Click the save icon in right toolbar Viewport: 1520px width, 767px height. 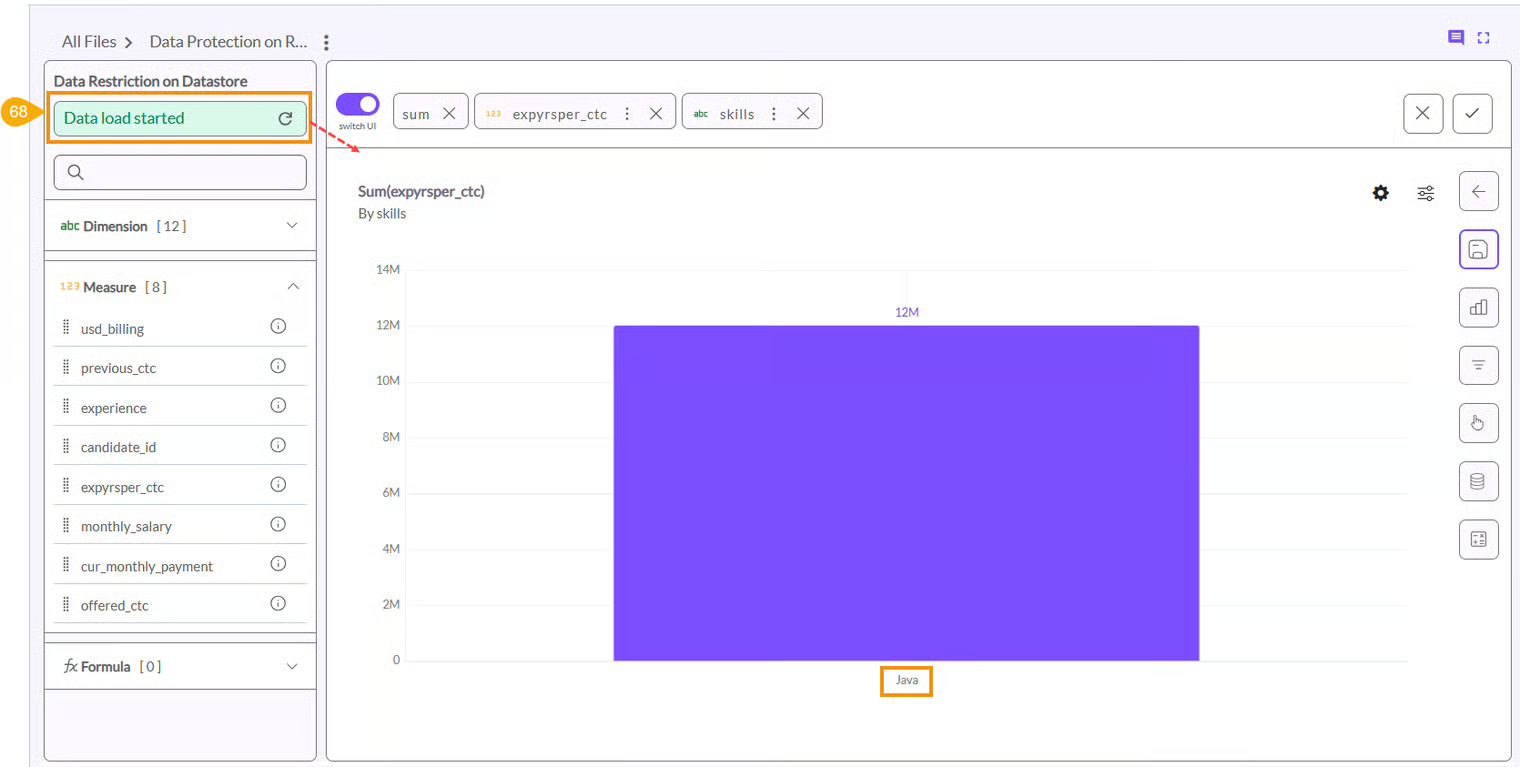(1478, 249)
